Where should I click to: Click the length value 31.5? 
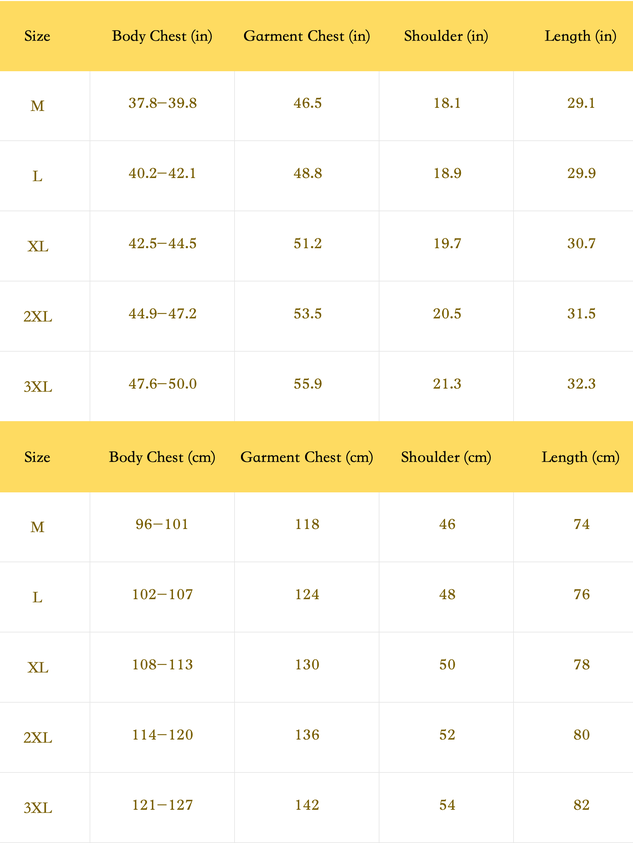click(581, 314)
